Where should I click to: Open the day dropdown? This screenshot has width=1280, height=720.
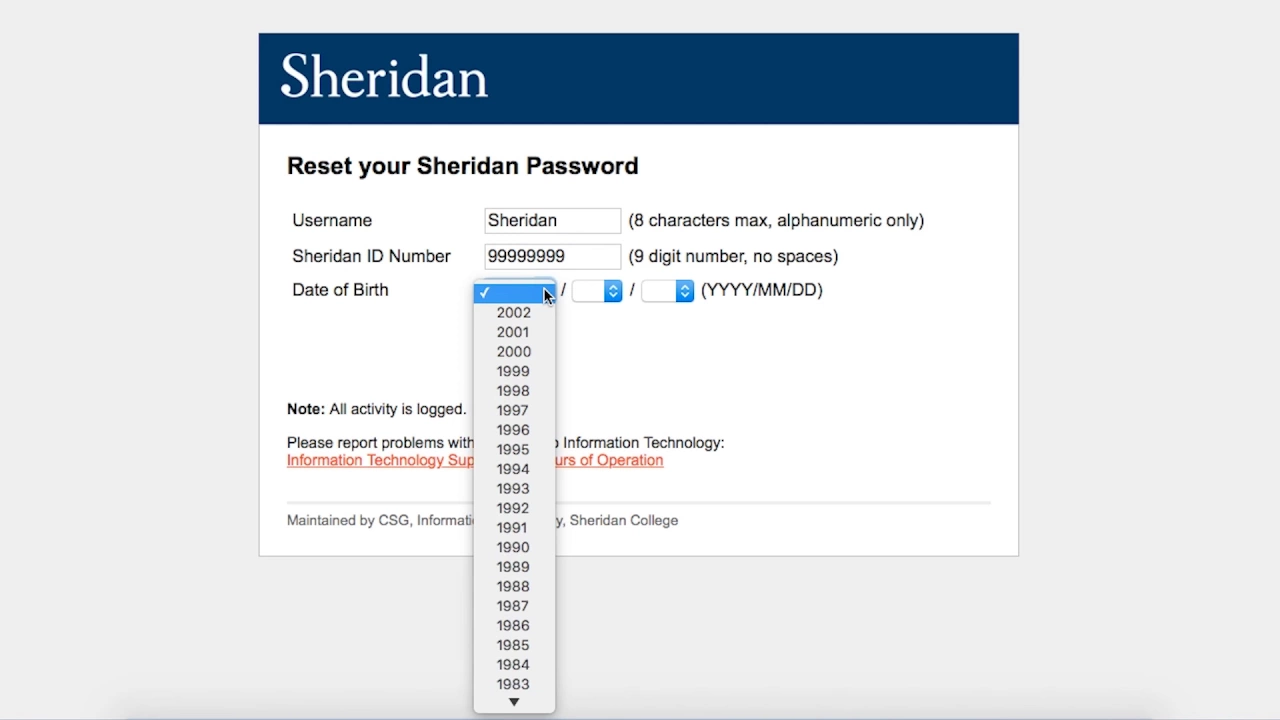pos(668,290)
